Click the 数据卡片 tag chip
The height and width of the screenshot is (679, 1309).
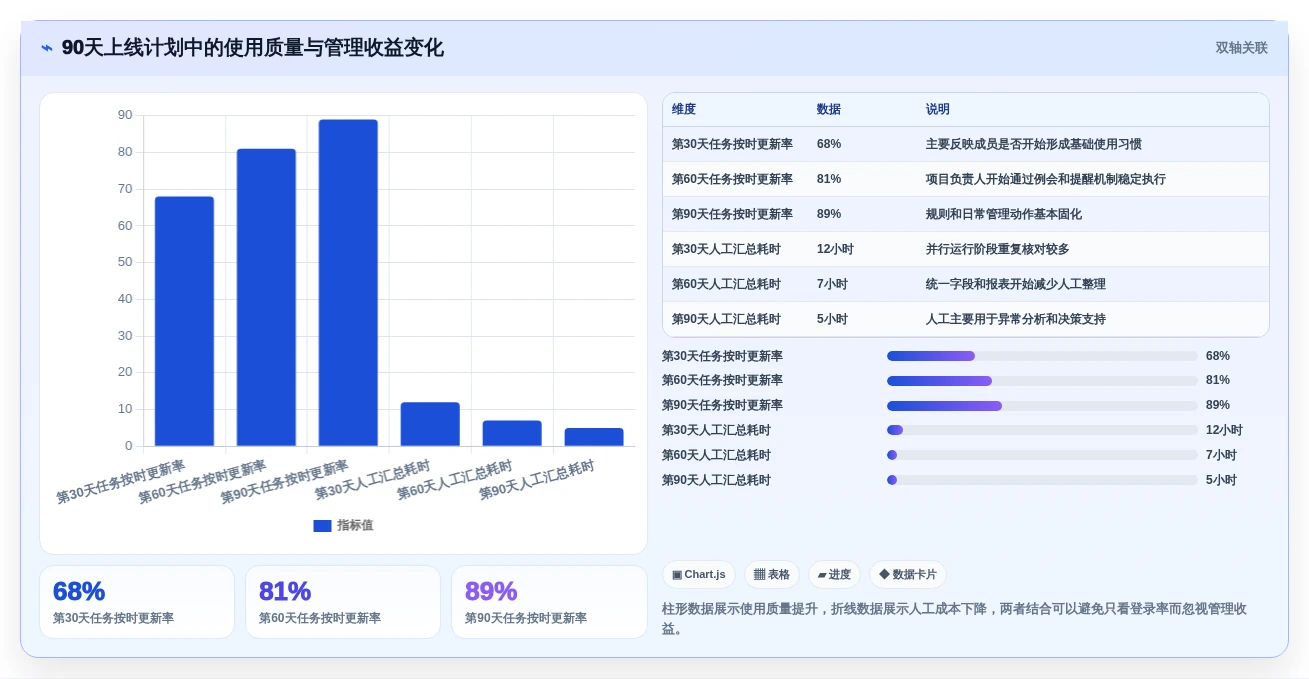[908, 575]
